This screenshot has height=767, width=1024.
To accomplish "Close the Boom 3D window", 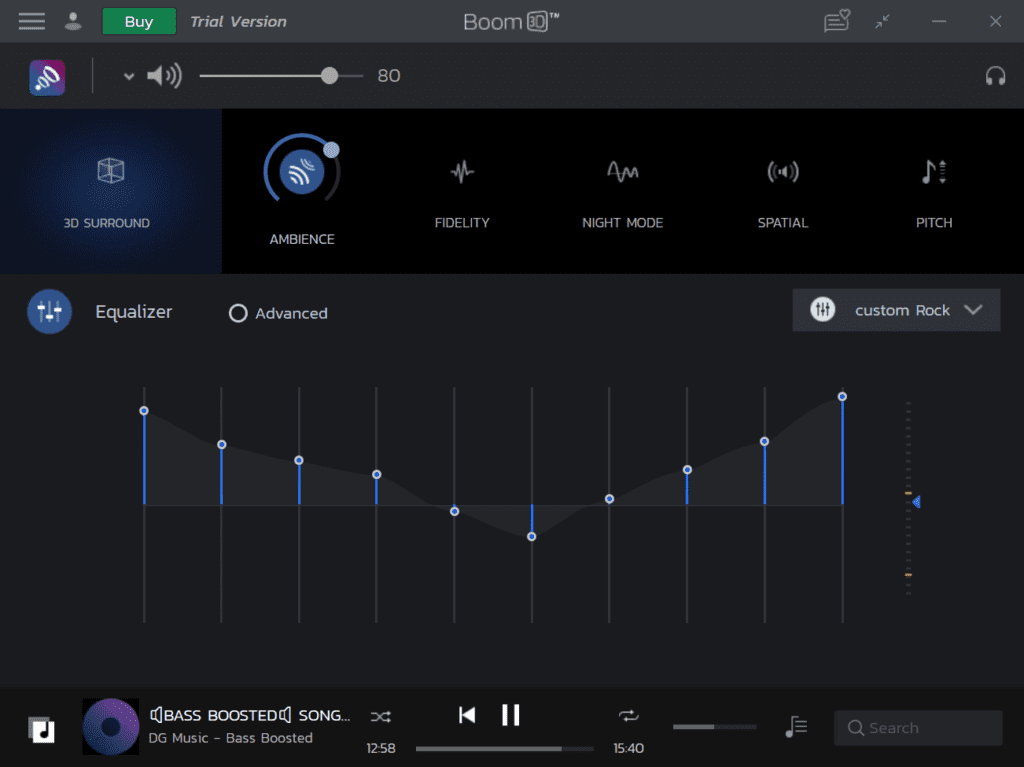I will [995, 22].
